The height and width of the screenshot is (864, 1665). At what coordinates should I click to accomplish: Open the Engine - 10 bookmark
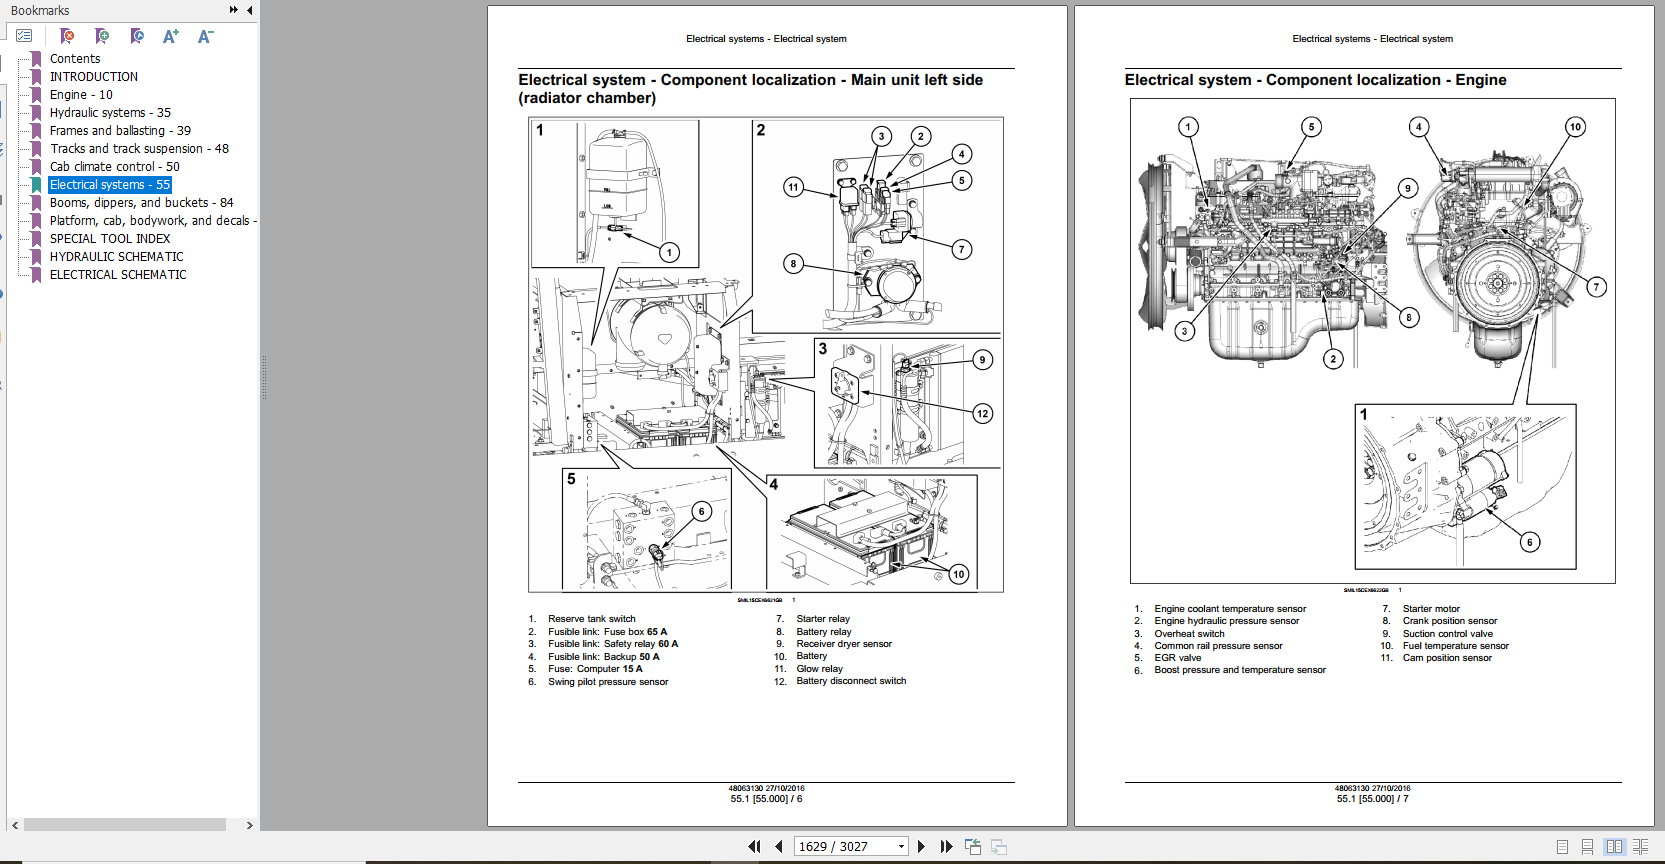pyautogui.click(x=81, y=95)
